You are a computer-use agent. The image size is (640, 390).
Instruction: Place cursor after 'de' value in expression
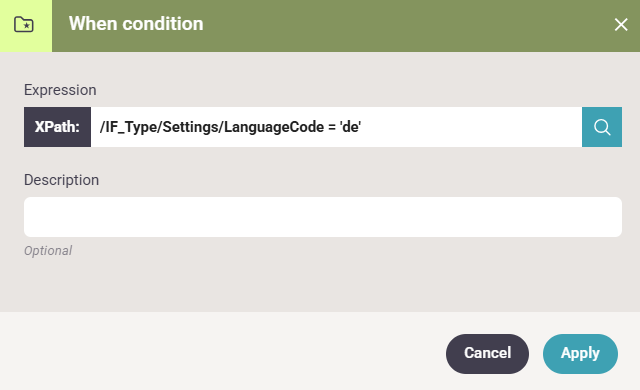click(x=361, y=127)
